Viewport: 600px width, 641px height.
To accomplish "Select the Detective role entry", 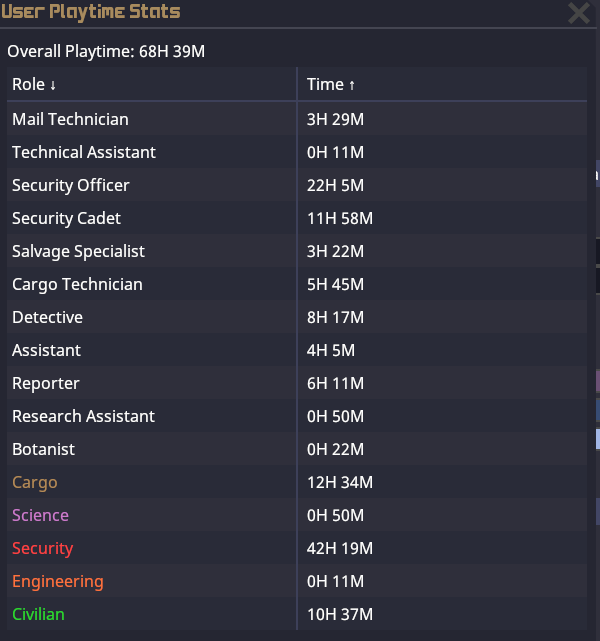I will click(x=47, y=317).
